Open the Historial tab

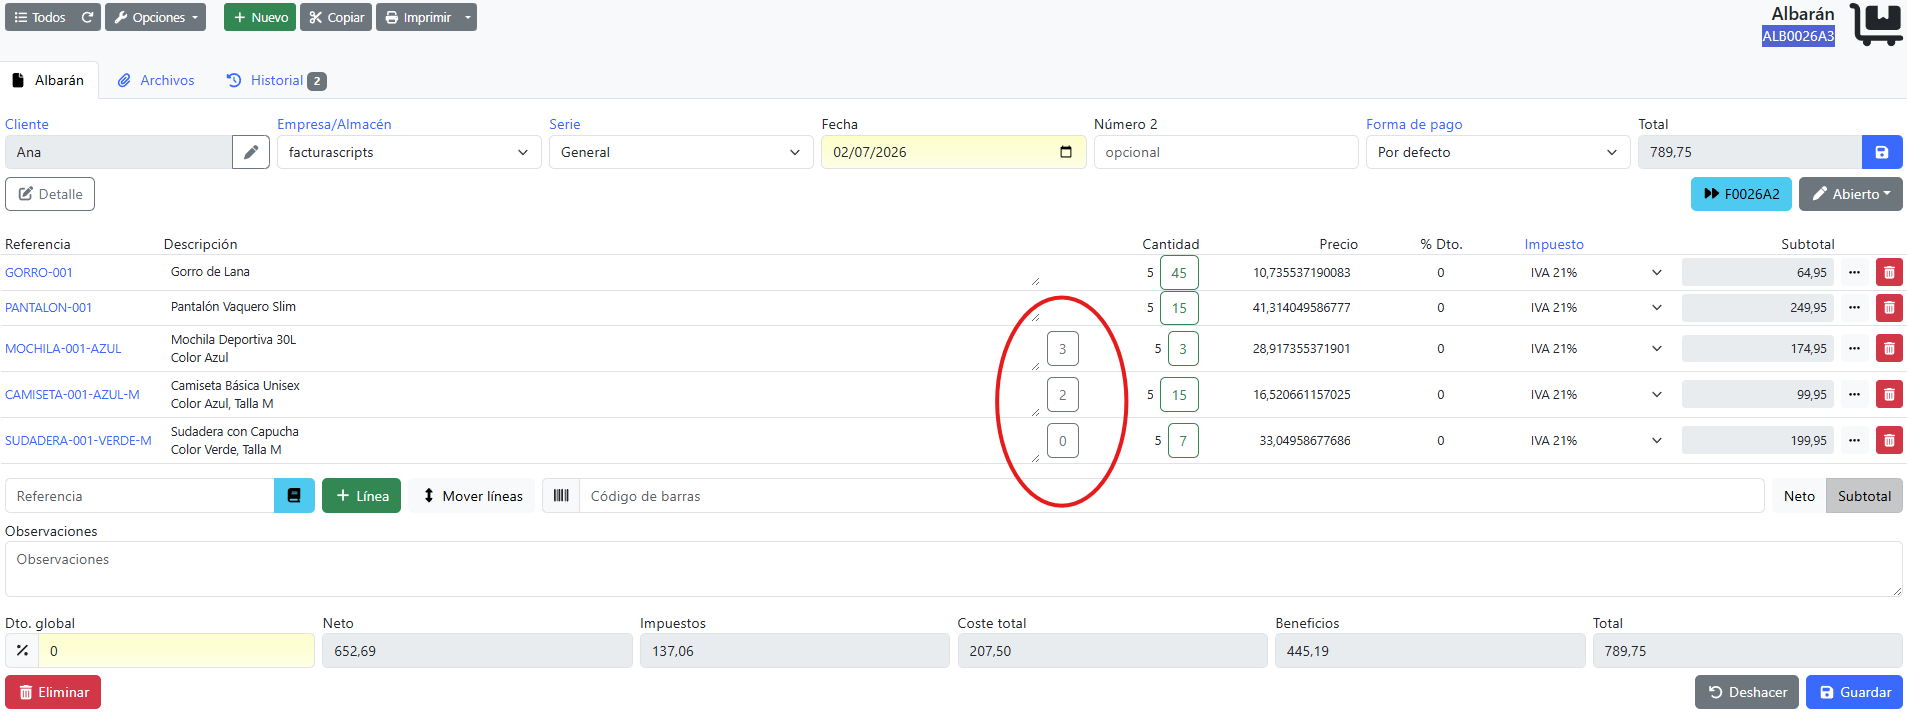coord(276,80)
